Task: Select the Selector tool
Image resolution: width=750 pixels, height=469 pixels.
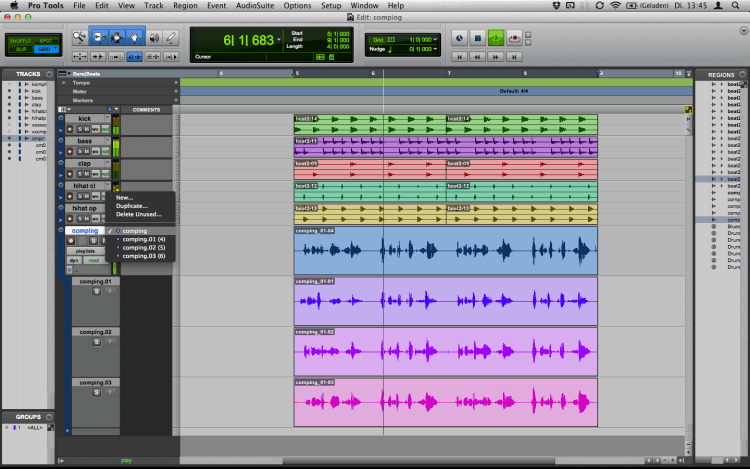Action: (117, 37)
